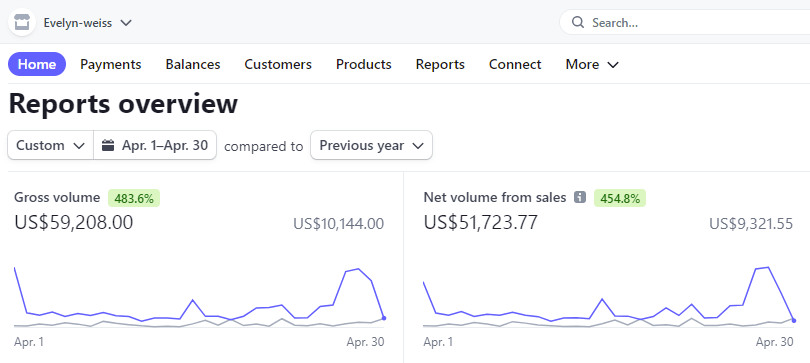
Task: Open the Evelyn-weiss account switcher
Action: tap(88, 23)
